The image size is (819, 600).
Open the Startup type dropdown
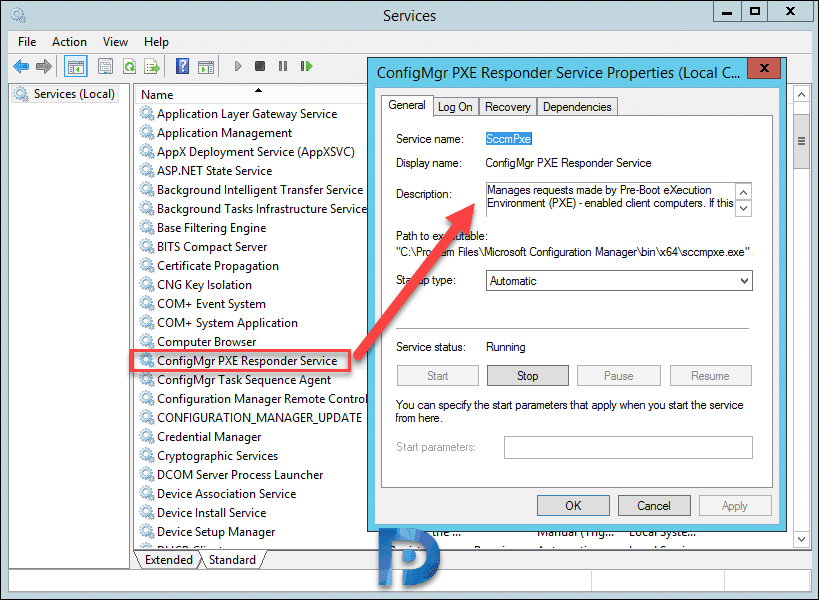(619, 281)
